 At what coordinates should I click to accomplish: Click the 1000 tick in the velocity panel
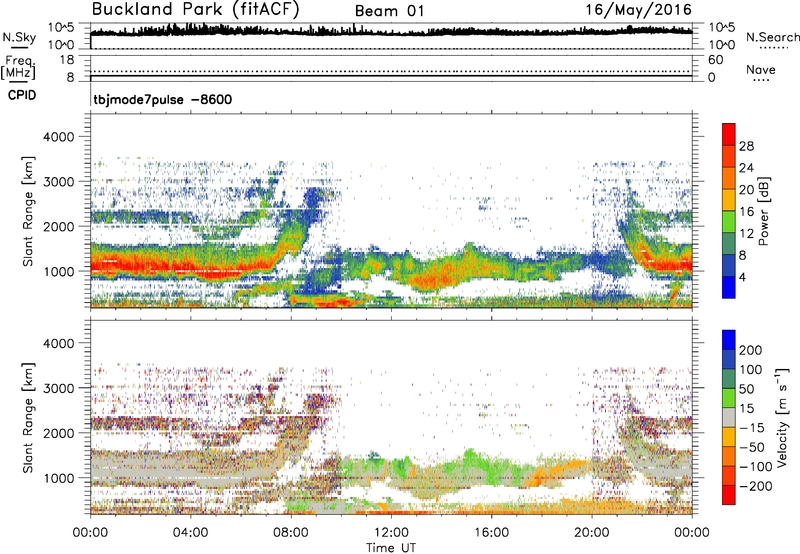click(x=58, y=478)
